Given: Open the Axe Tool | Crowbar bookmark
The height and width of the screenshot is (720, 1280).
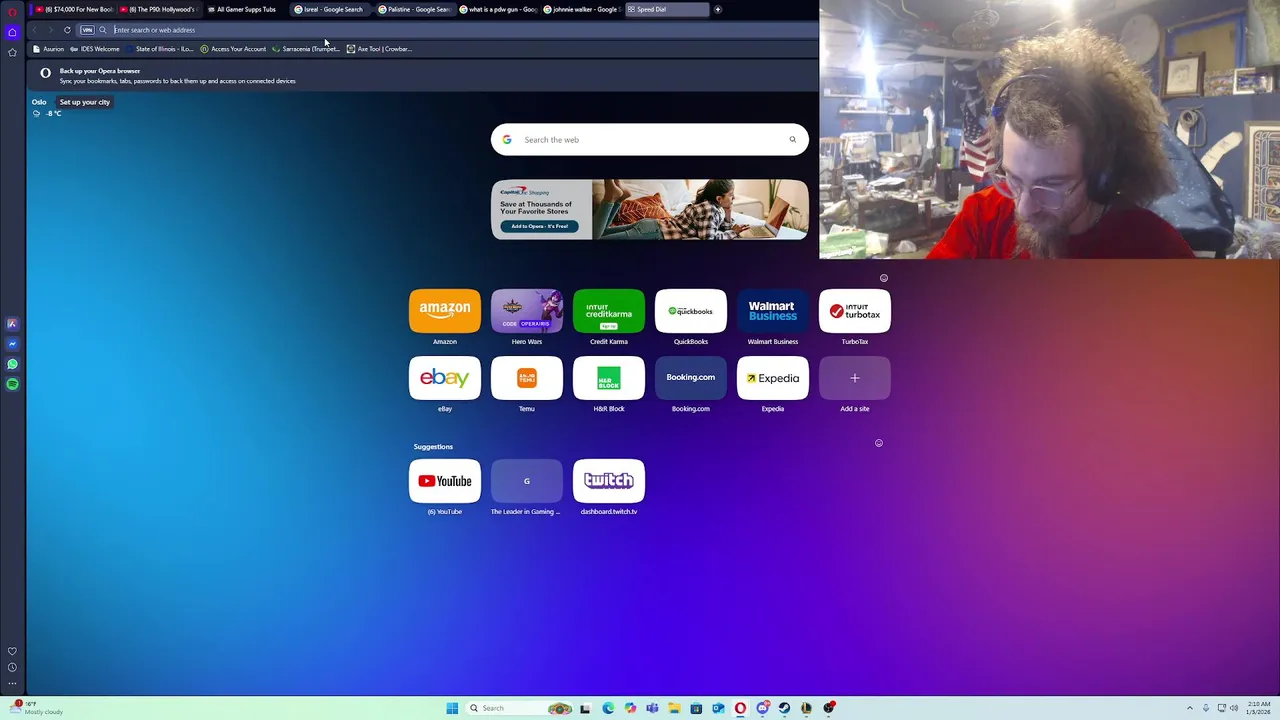Looking at the screenshot, I should pos(379,49).
